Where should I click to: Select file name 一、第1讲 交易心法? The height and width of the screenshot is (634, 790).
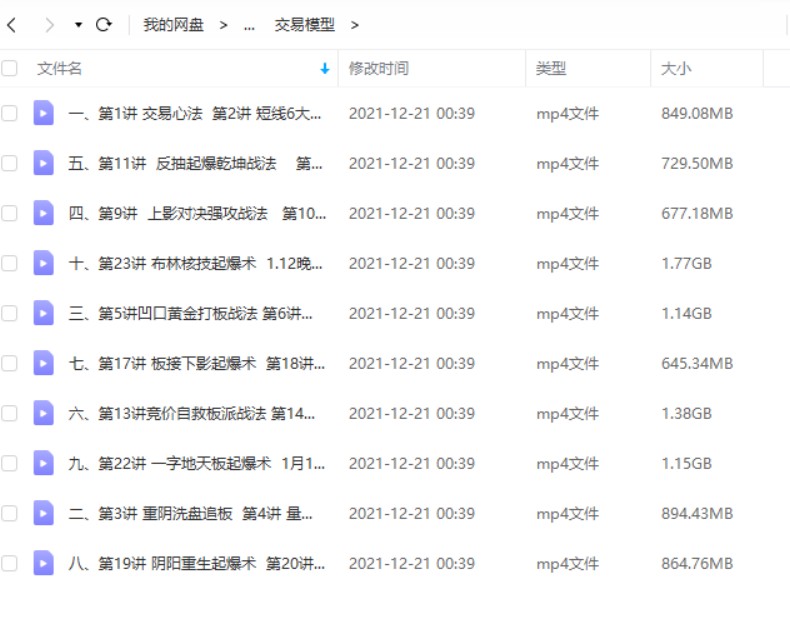(x=194, y=113)
